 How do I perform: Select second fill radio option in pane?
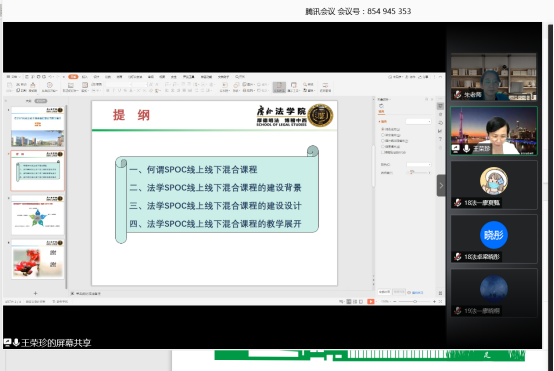coord(383,135)
